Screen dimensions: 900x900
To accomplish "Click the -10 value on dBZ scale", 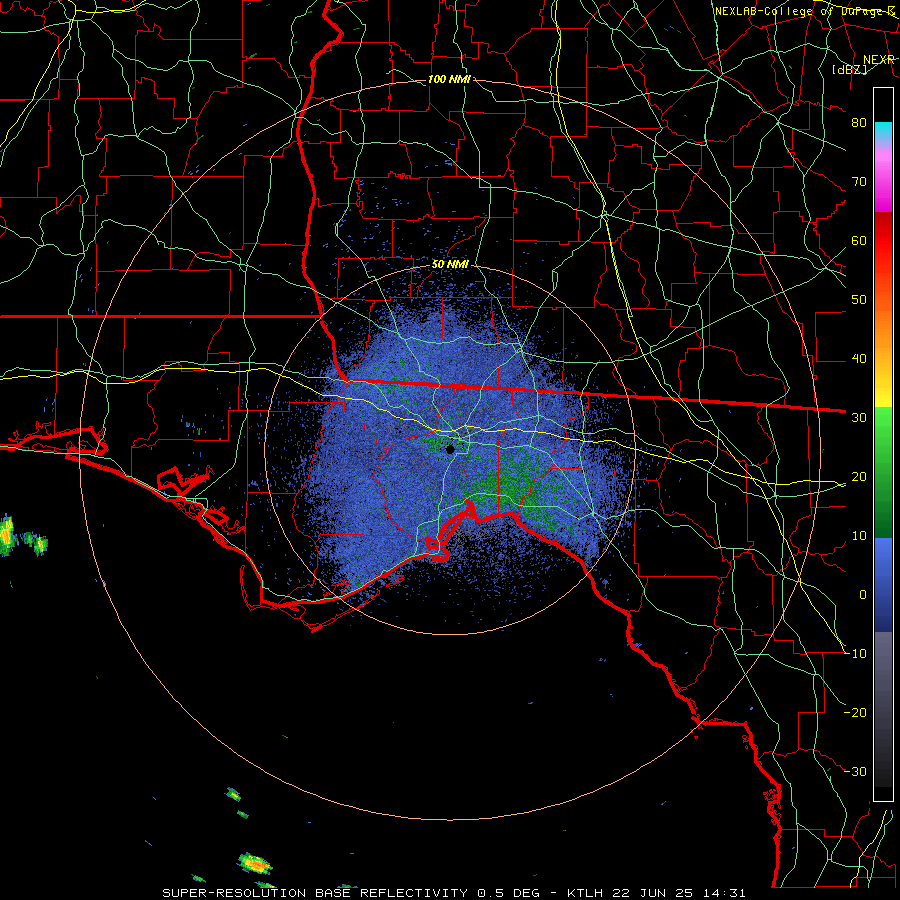I will pyautogui.click(x=856, y=653).
